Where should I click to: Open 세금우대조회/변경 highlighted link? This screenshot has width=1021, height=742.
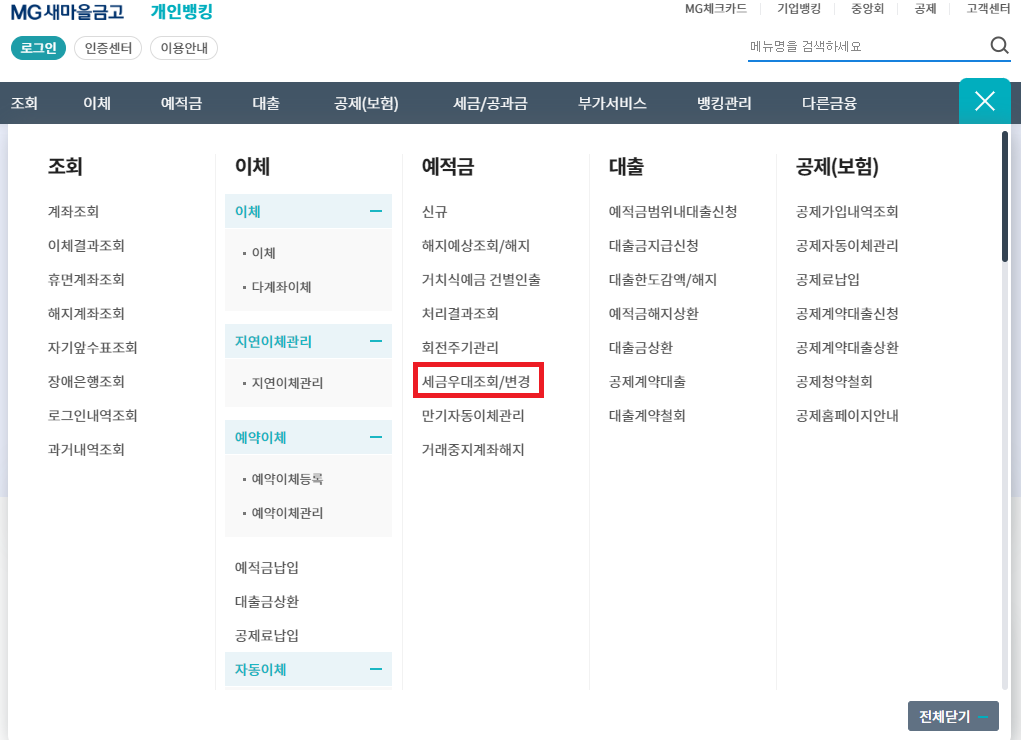click(x=478, y=380)
